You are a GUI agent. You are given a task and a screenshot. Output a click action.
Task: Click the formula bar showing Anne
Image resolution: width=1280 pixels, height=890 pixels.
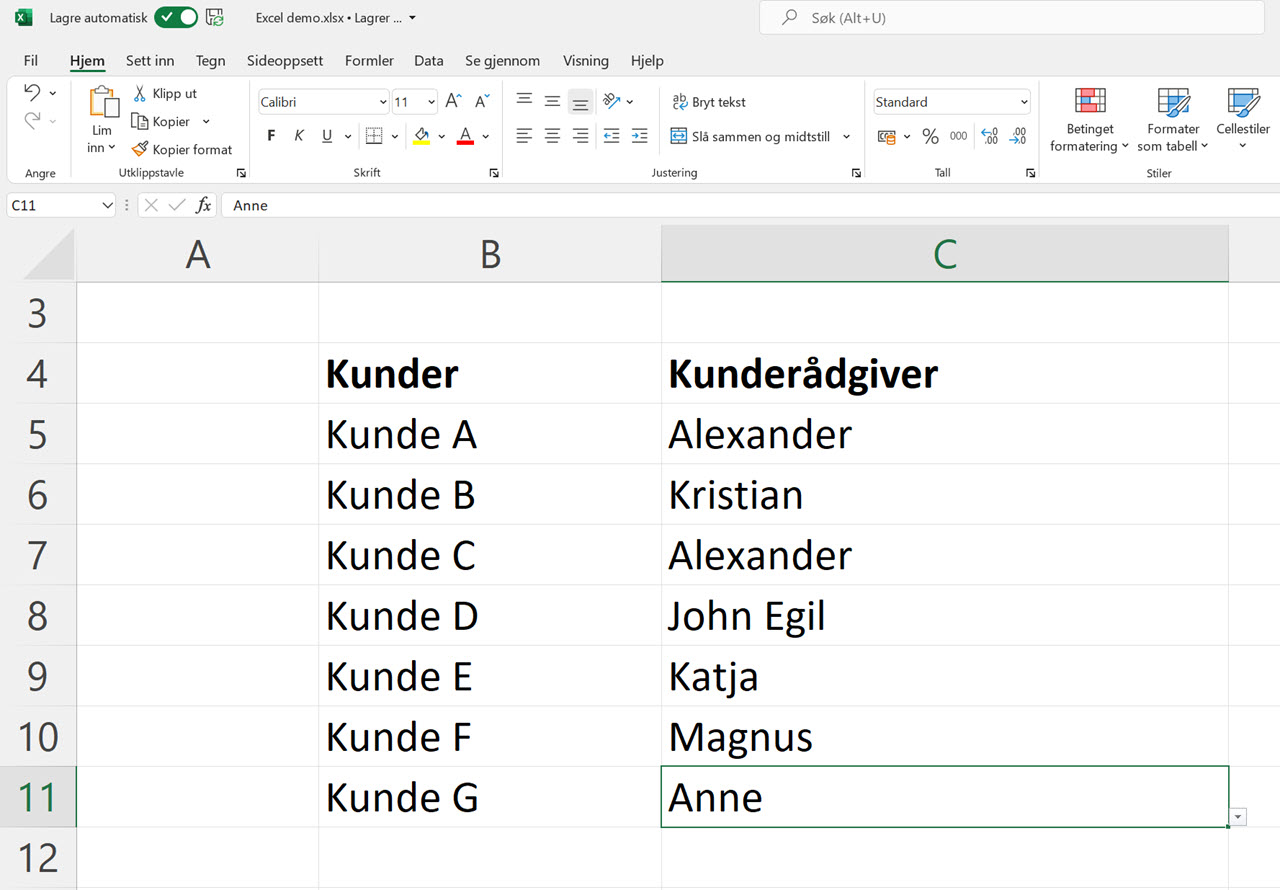pyautogui.click(x=750, y=205)
